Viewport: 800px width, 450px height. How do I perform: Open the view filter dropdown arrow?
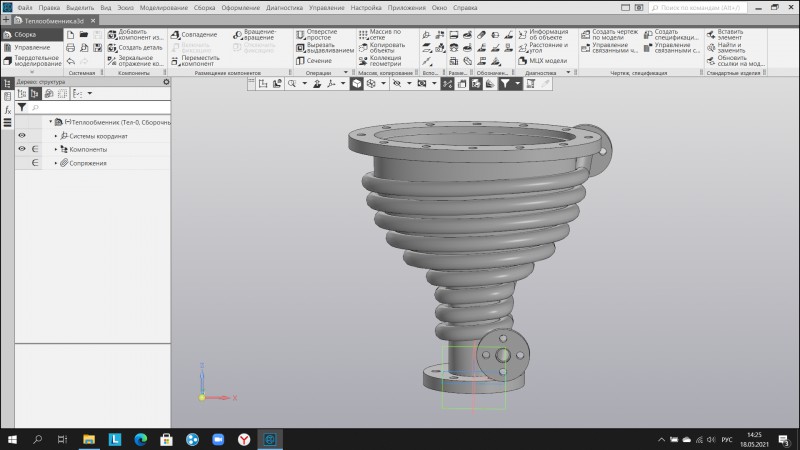[x=517, y=84]
